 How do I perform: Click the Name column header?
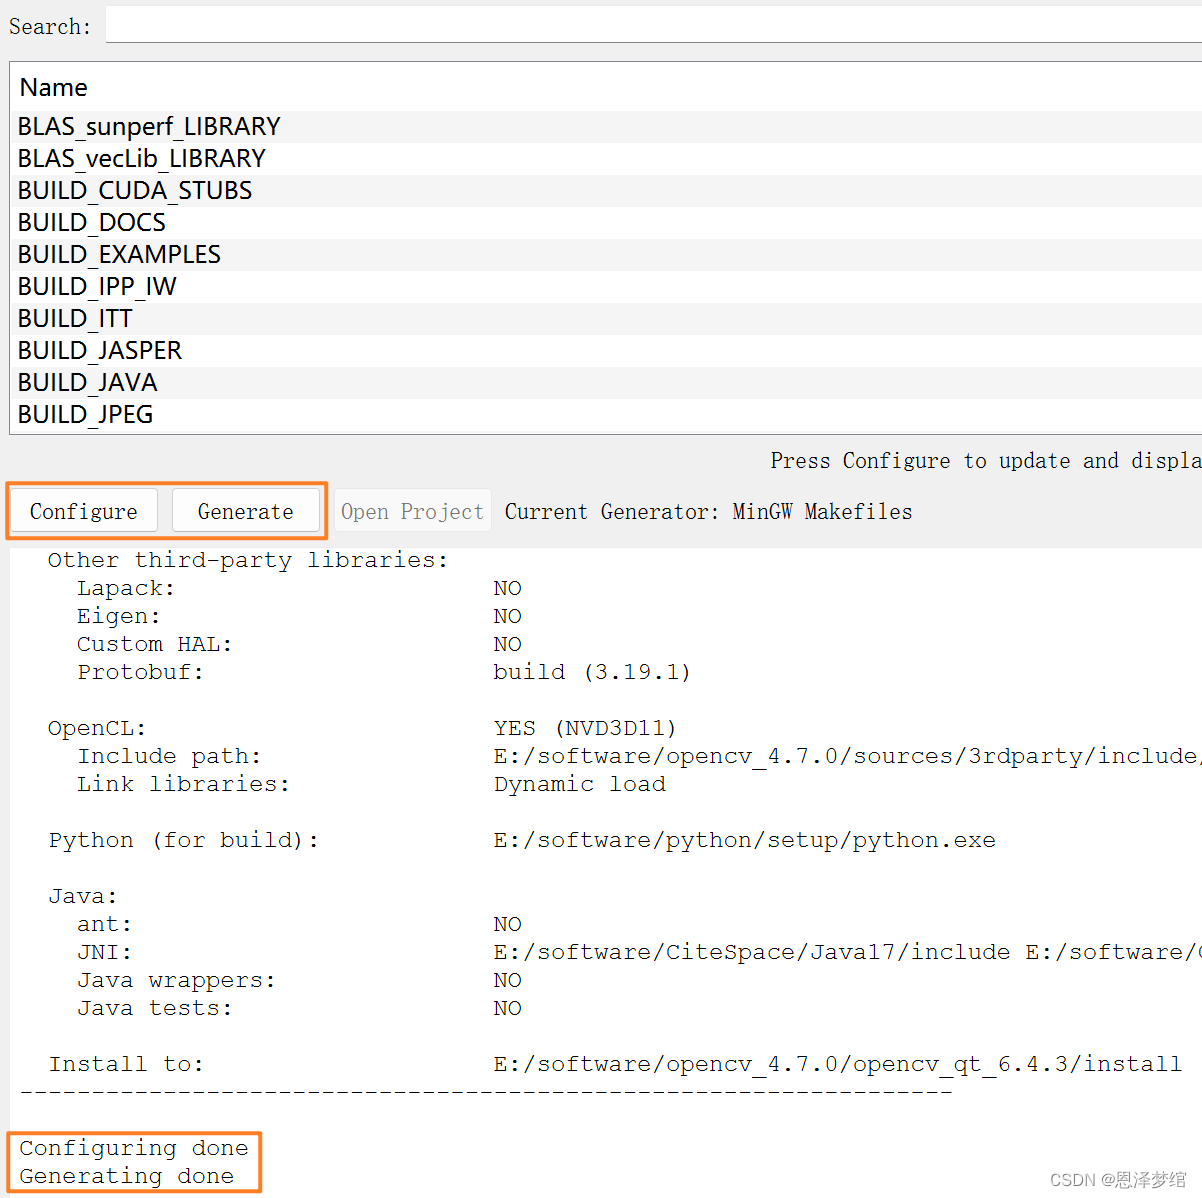[x=53, y=87]
